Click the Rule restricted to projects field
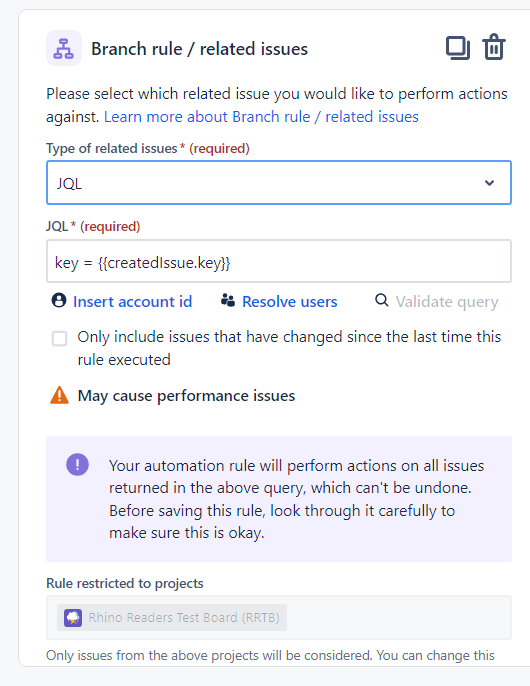530x686 pixels. point(279,617)
